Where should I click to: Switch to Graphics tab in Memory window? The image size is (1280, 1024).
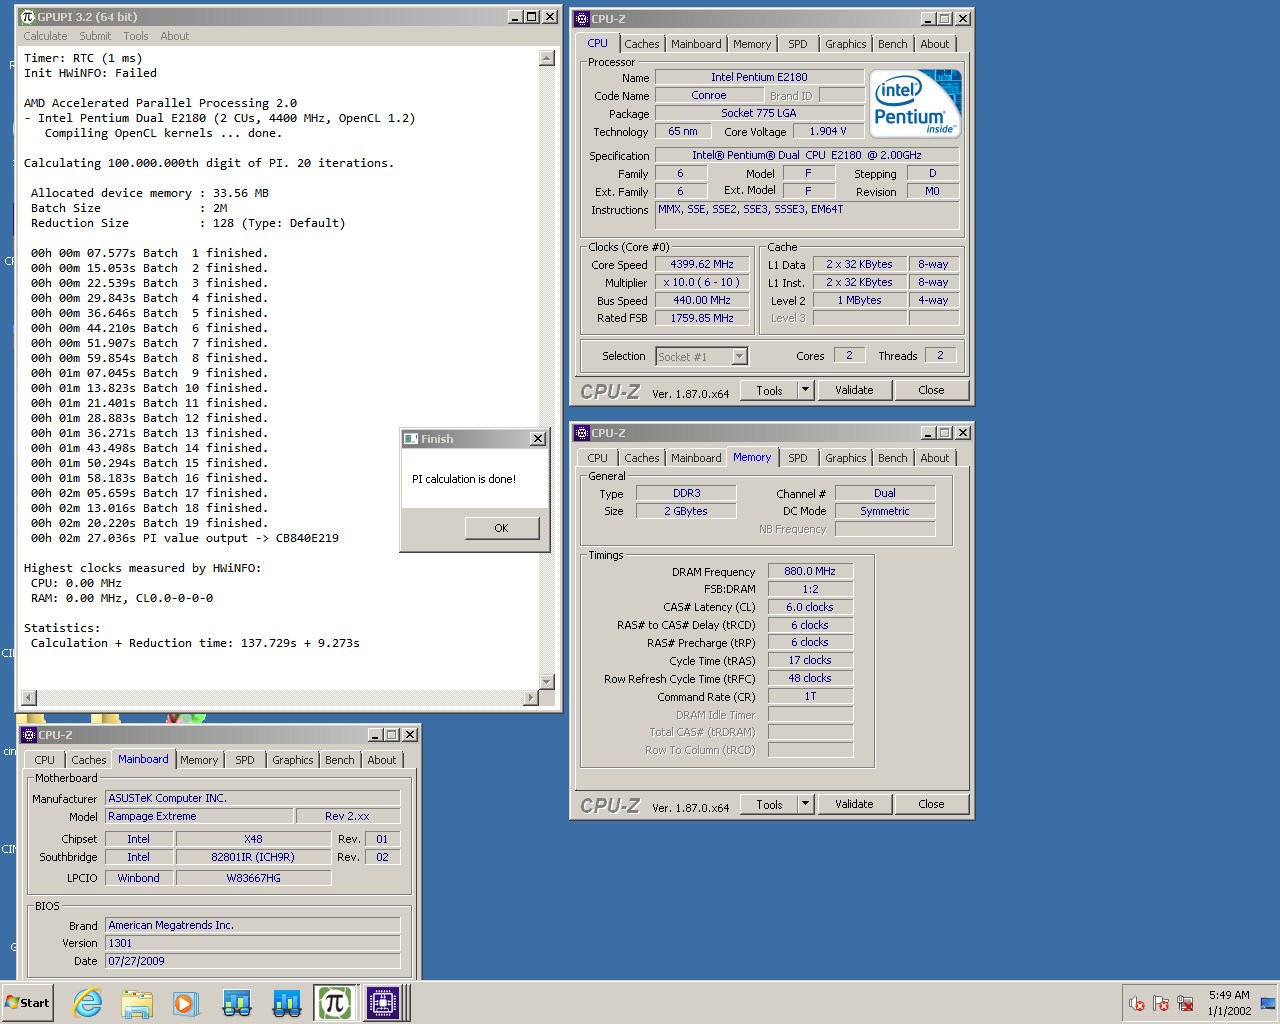pyautogui.click(x=846, y=458)
